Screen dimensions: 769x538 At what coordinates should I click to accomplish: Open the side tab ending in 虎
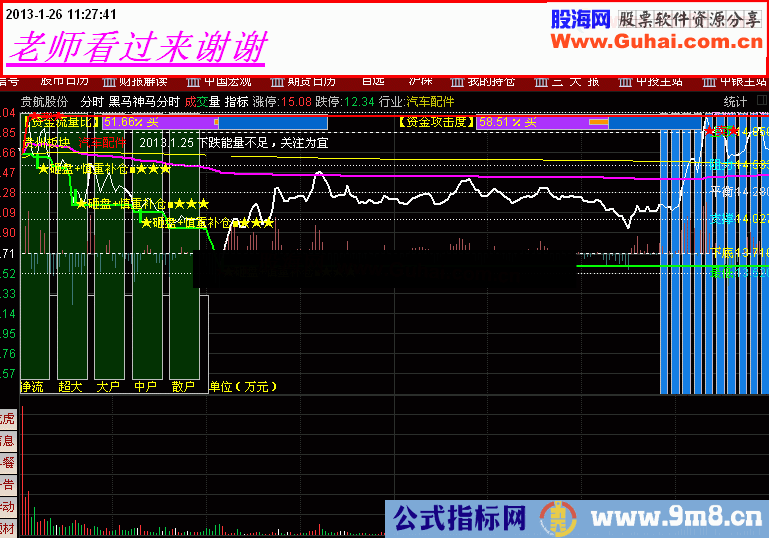point(8,419)
